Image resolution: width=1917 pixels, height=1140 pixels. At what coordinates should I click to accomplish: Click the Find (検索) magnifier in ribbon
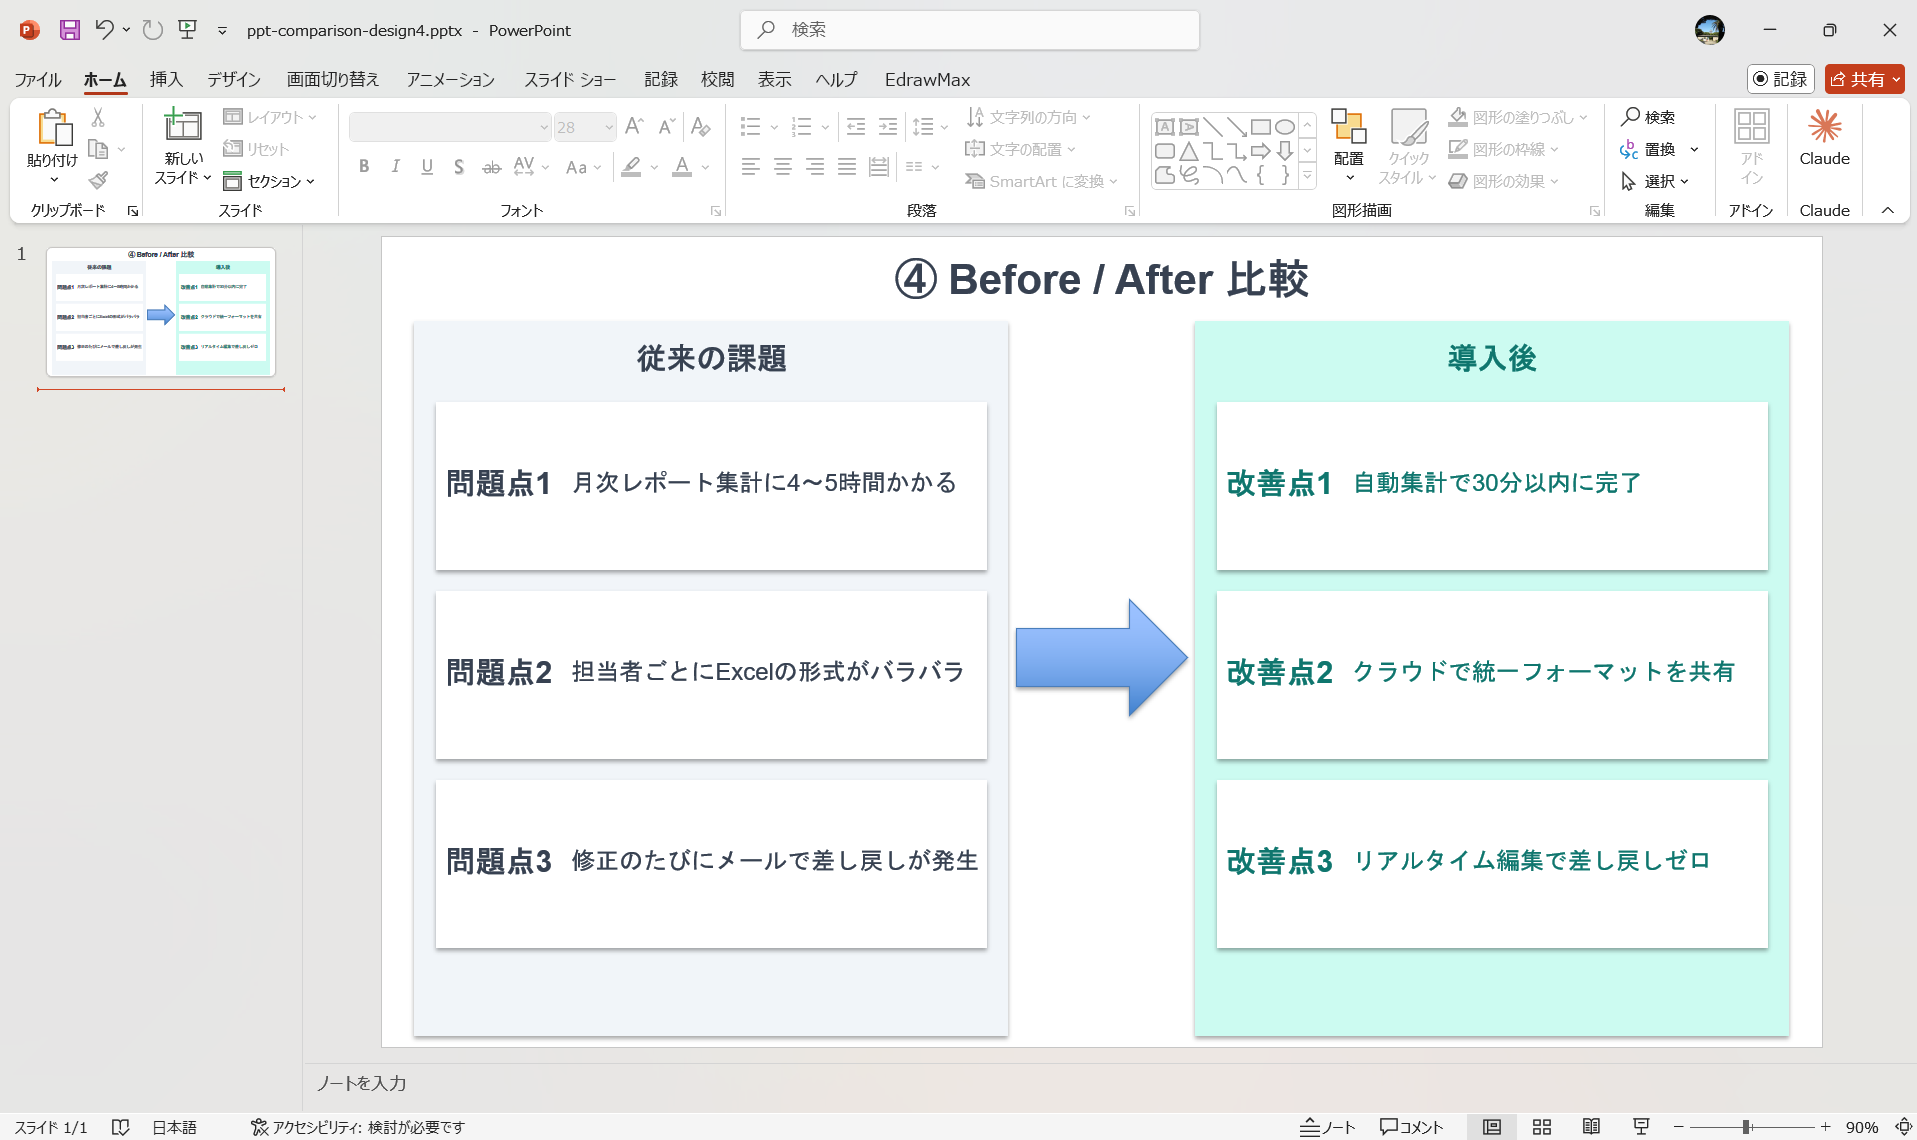point(1648,117)
